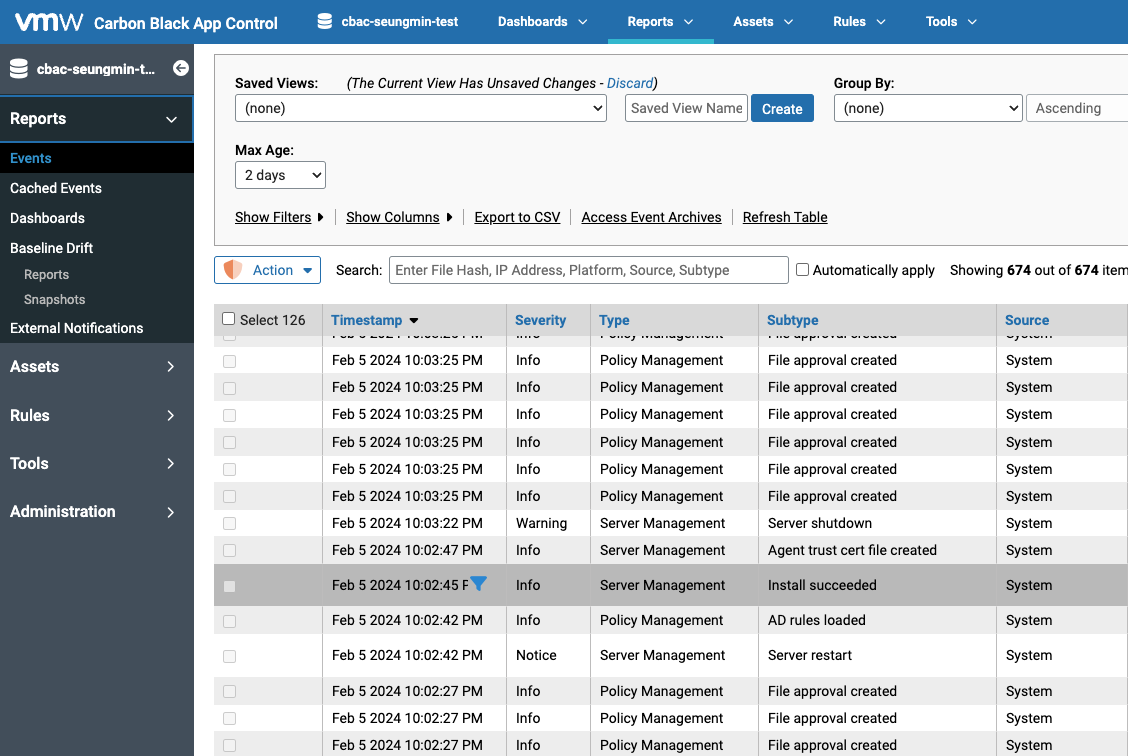Sort by Source column header

1027,320
